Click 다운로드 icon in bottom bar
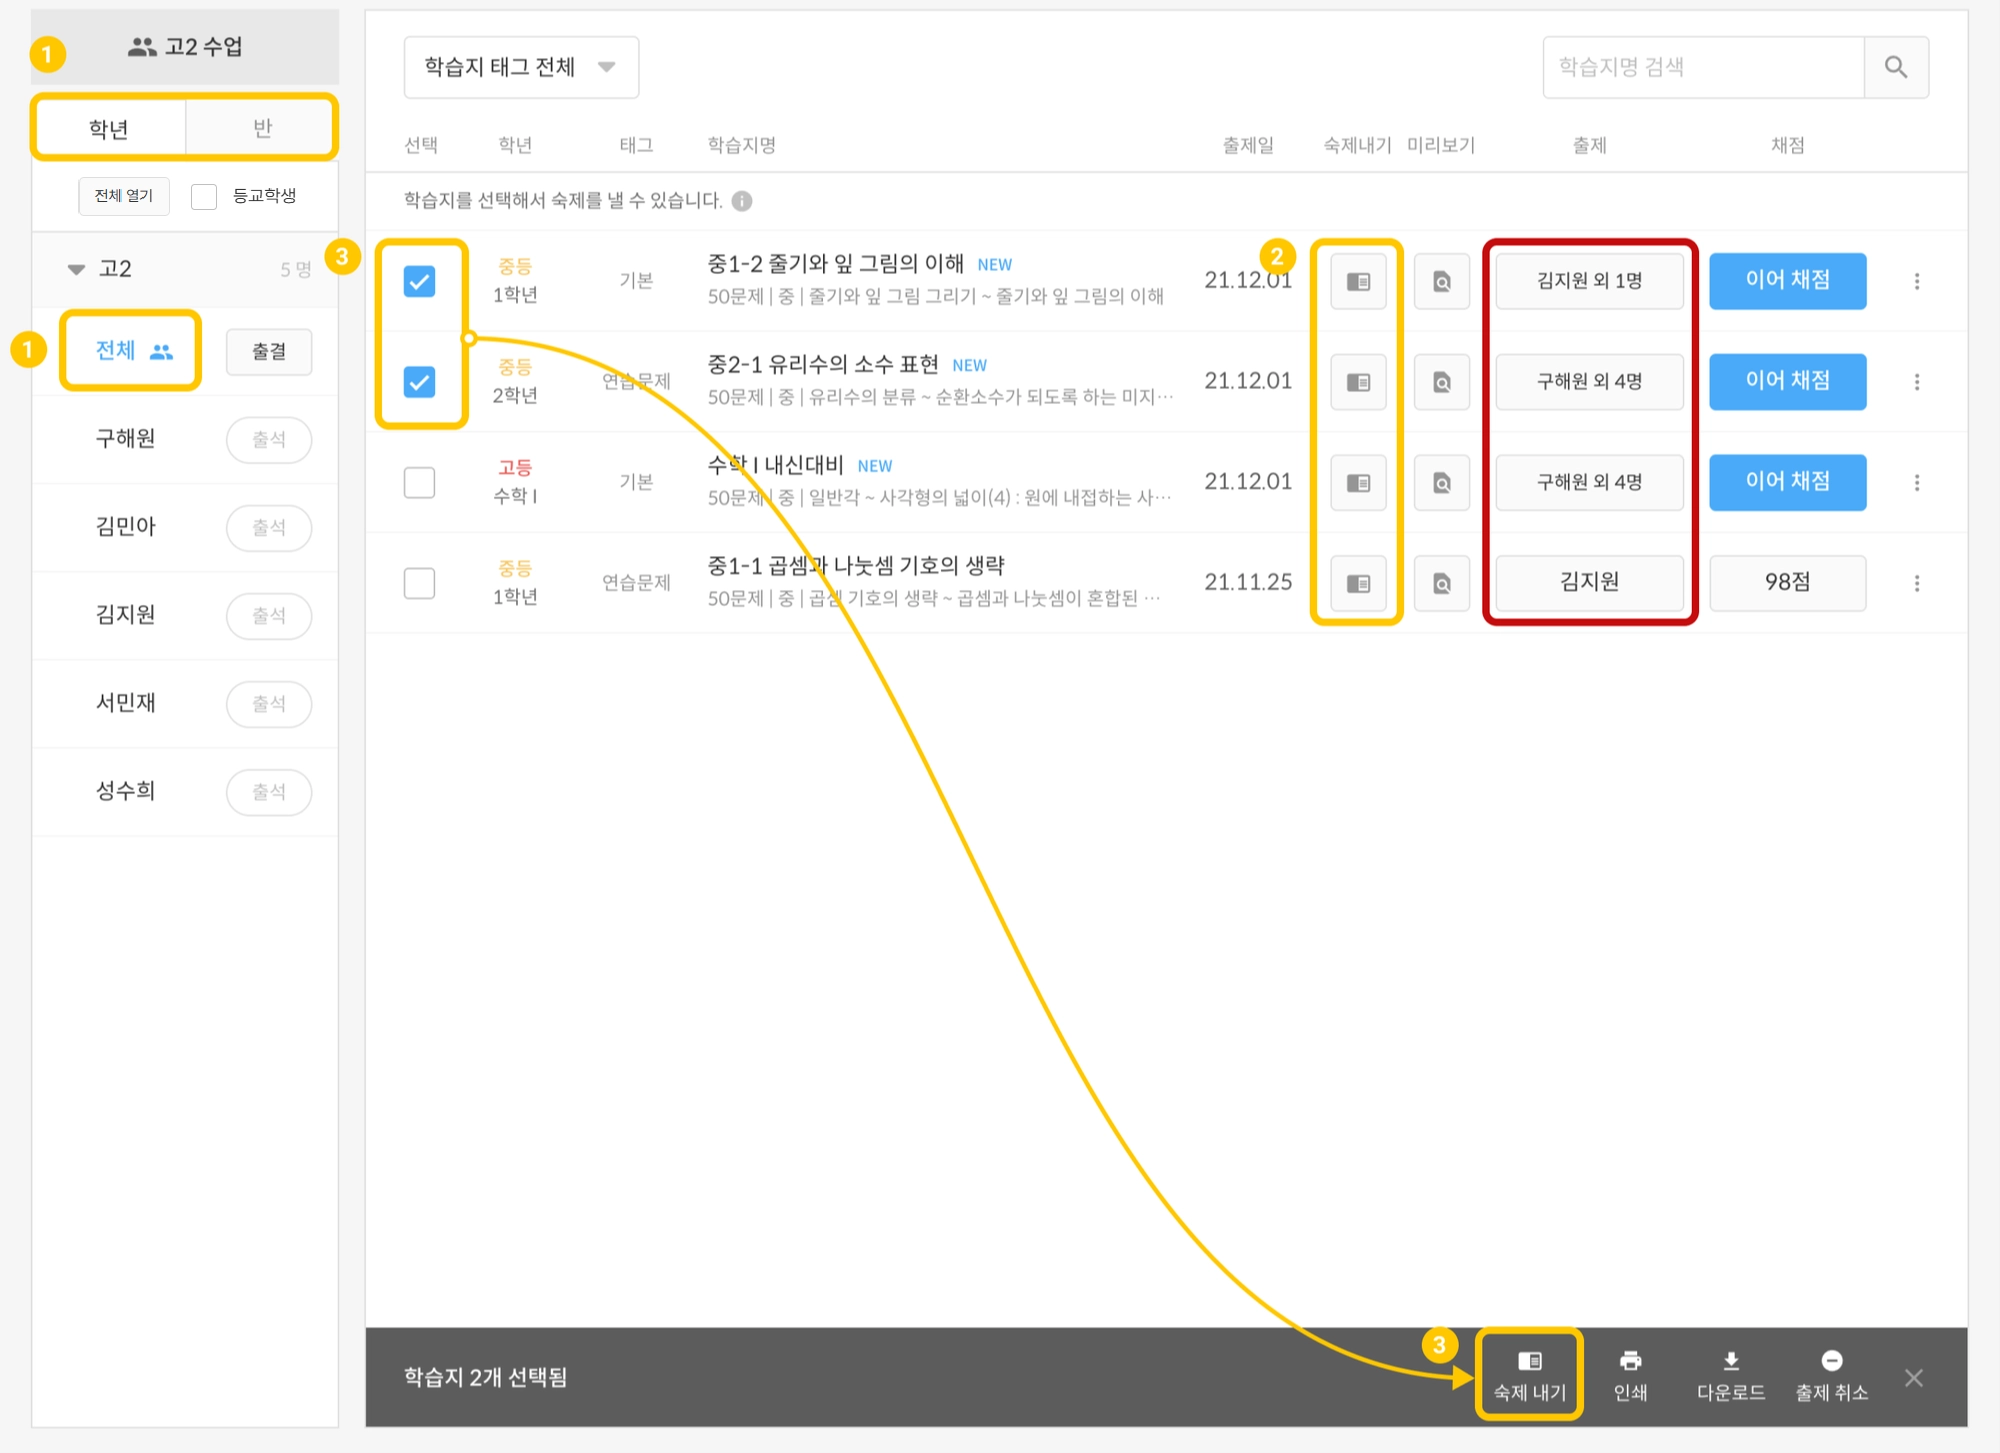The width and height of the screenshot is (2000, 1453). pyautogui.click(x=1730, y=1361)
